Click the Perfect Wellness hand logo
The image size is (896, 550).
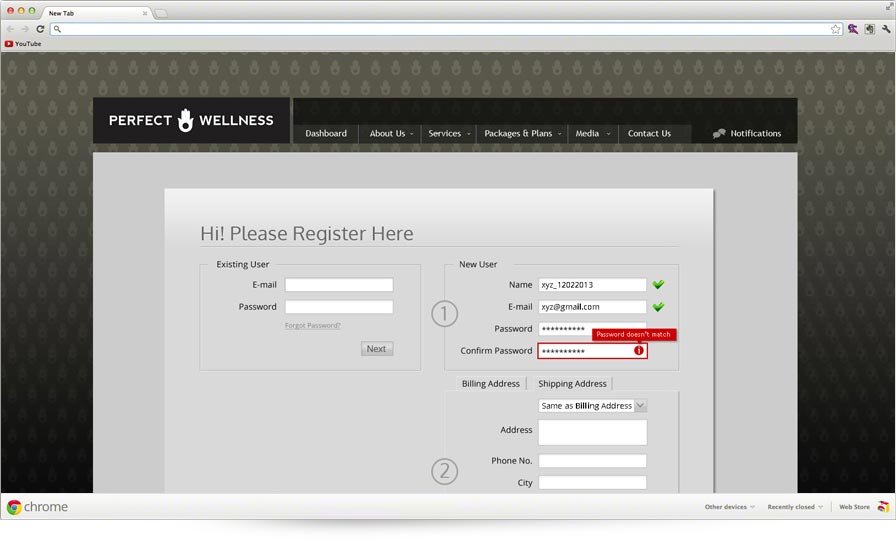tap(185, 120)
